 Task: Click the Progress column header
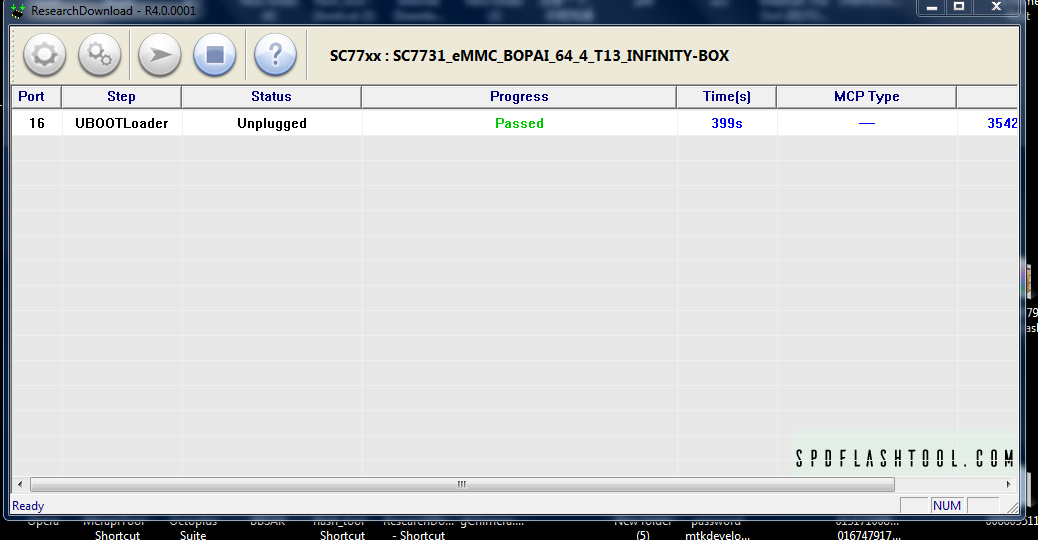tap(519, 97)
